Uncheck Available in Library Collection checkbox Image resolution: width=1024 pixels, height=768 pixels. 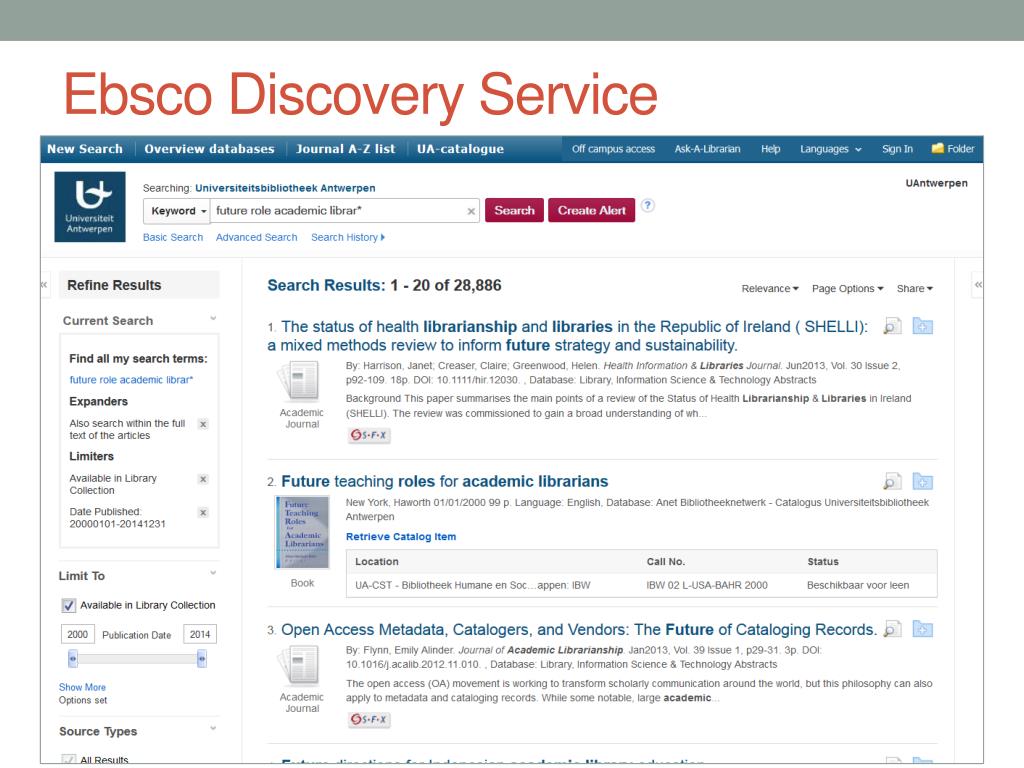pyautogui.click(x=69, y=605)
